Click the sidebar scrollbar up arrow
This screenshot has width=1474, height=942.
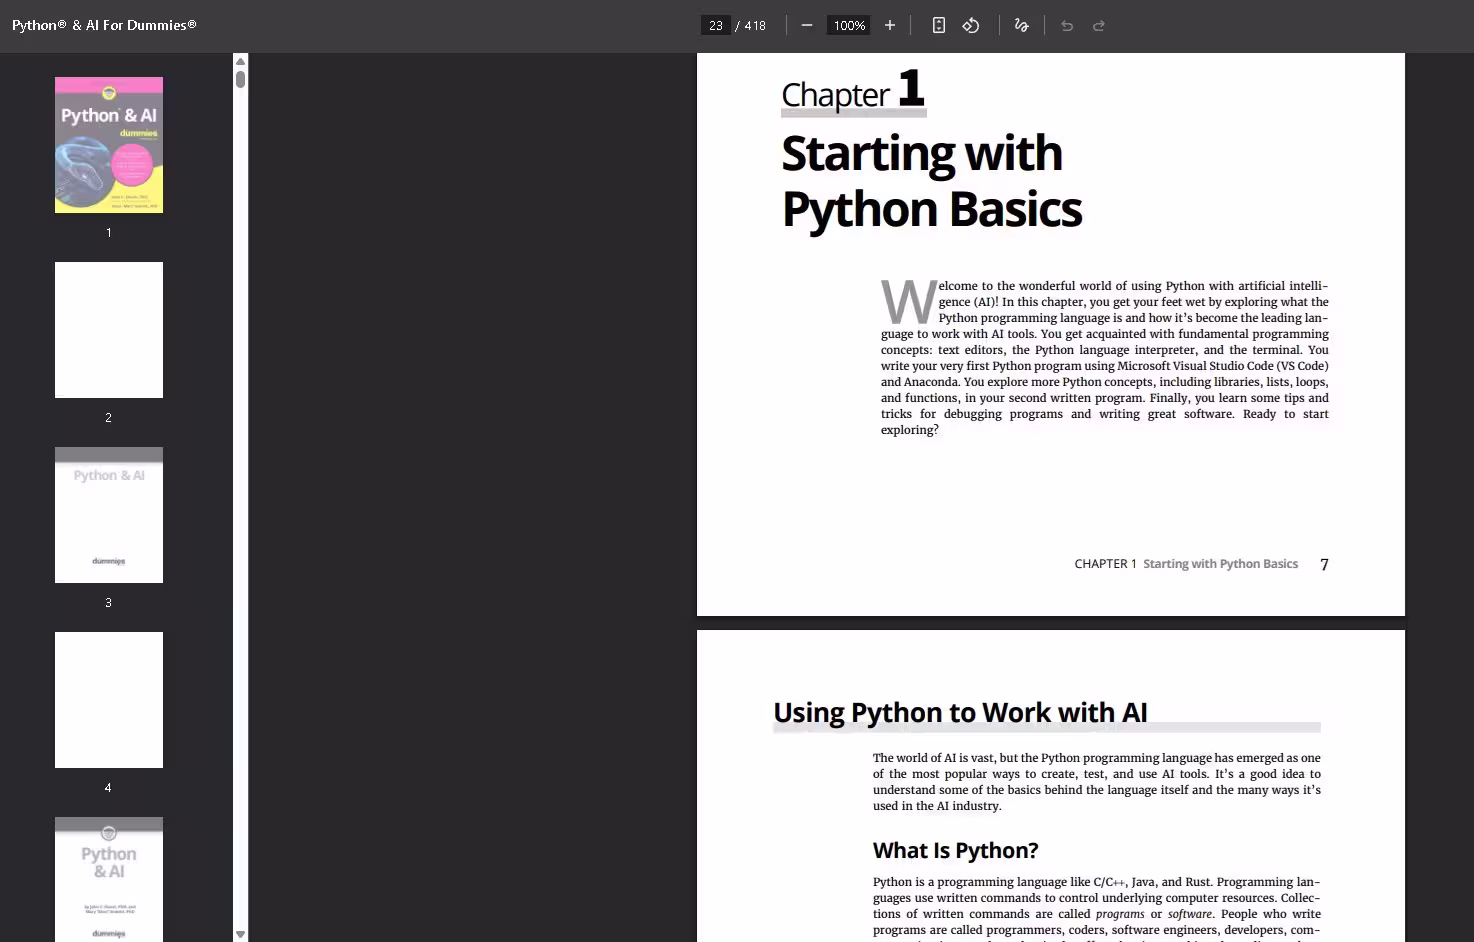240,61
